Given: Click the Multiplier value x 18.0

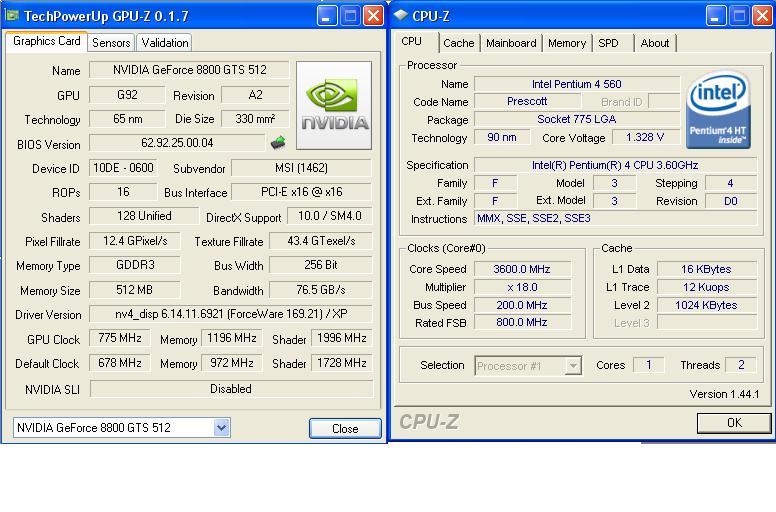Looking at the screenshot, I should point(522,287).
